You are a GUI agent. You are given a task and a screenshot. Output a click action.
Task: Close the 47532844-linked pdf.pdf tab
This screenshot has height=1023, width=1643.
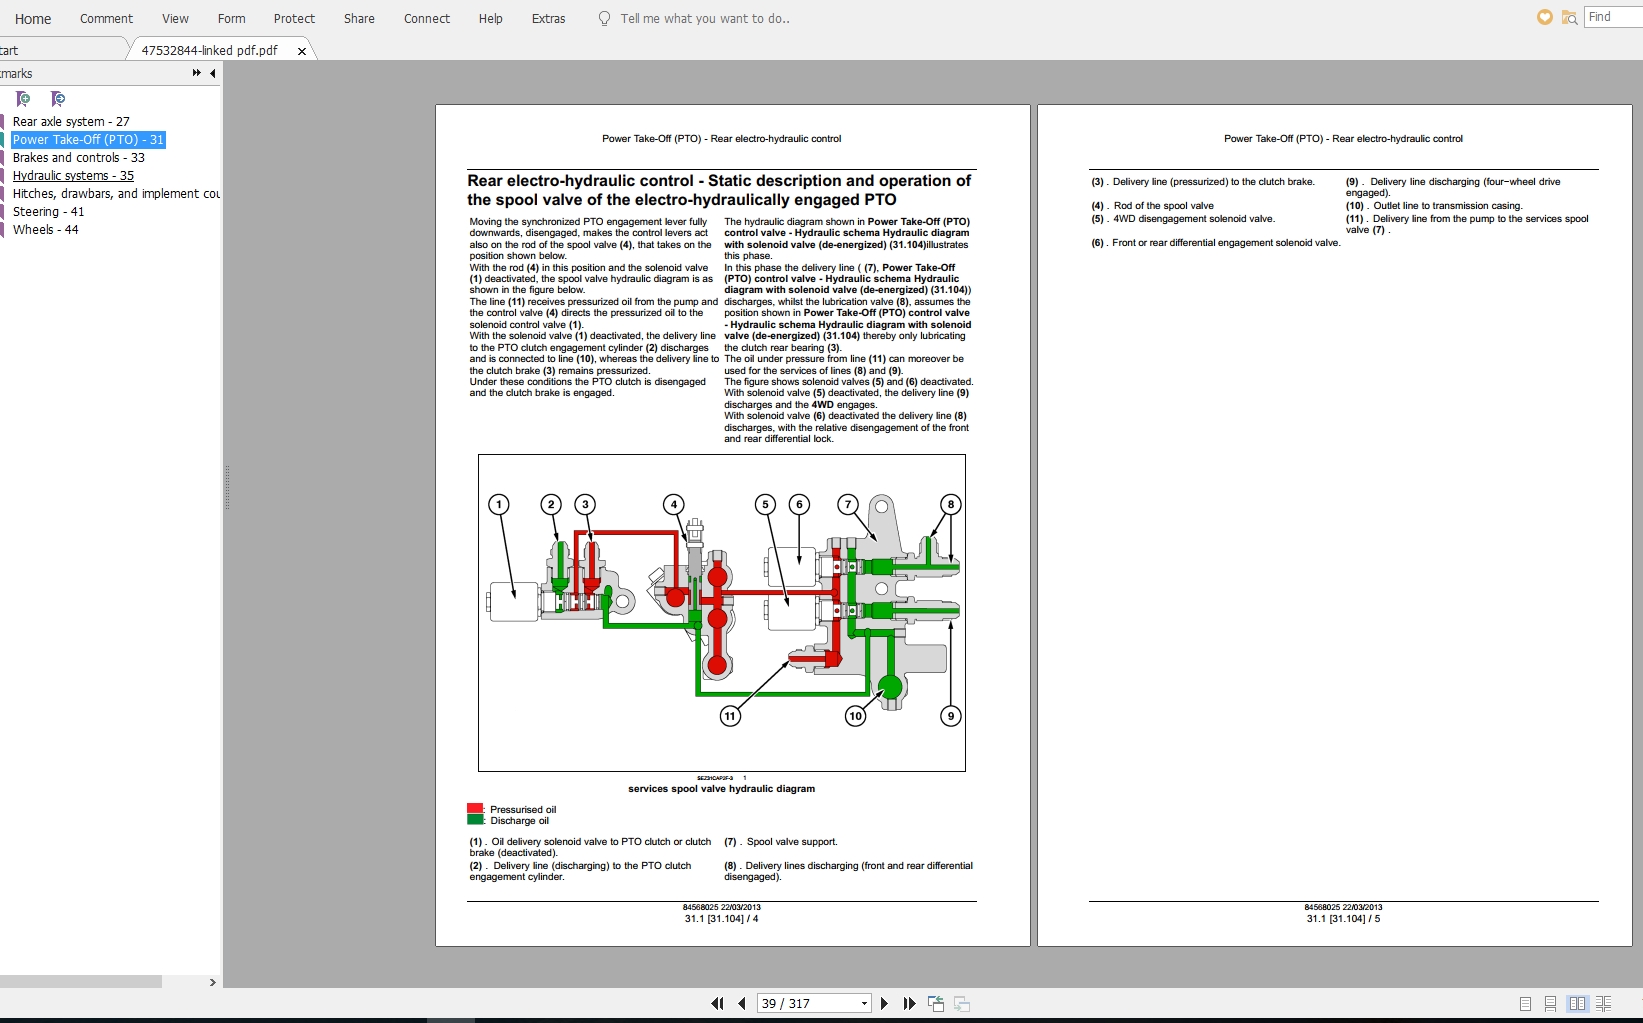[302, 51]
